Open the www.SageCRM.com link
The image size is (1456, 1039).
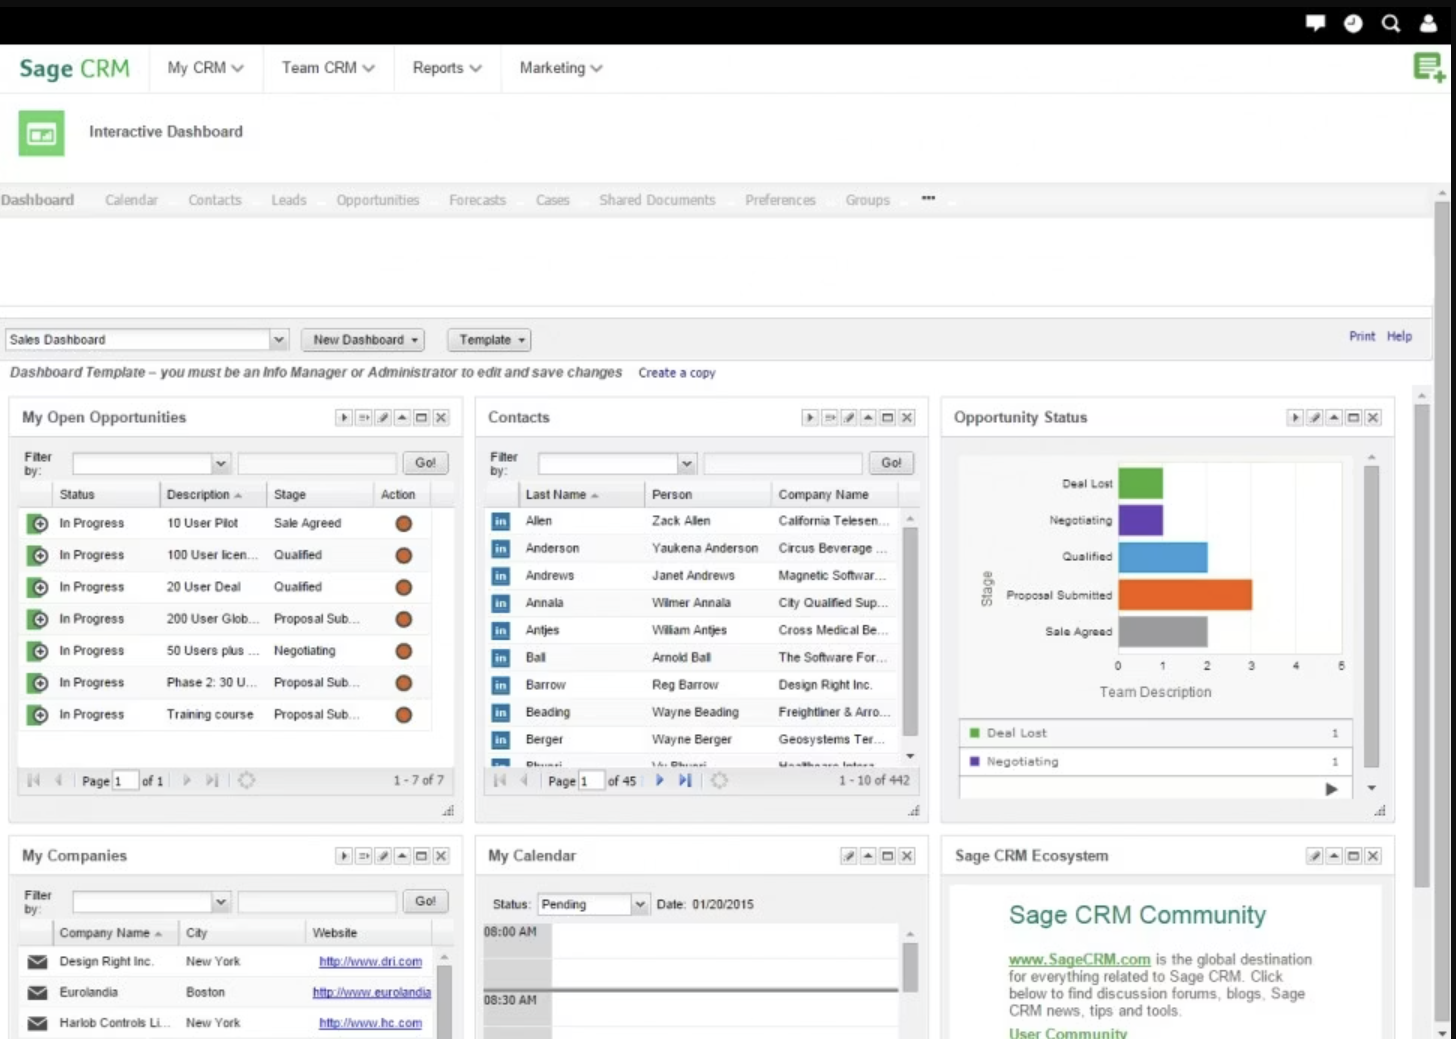point(1079,960)
